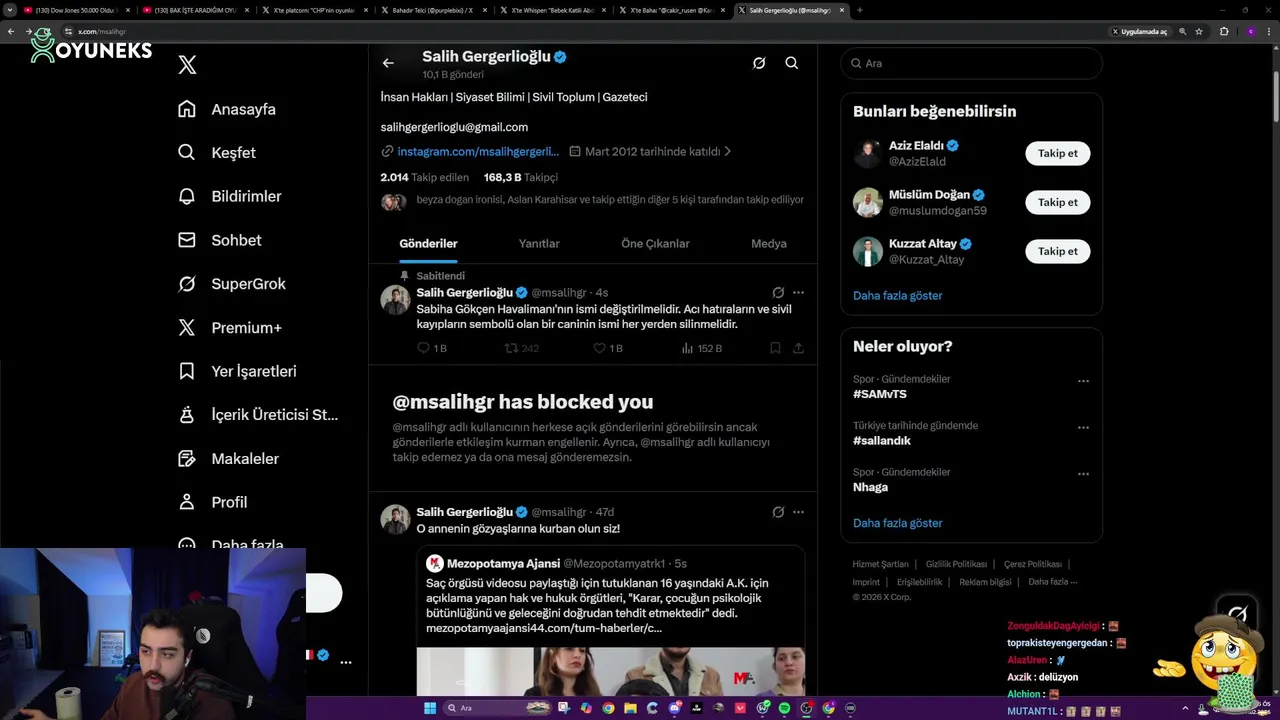
Task: Open Yer İşaretleri bookmark icon
Action: click(x=187, y=371)
